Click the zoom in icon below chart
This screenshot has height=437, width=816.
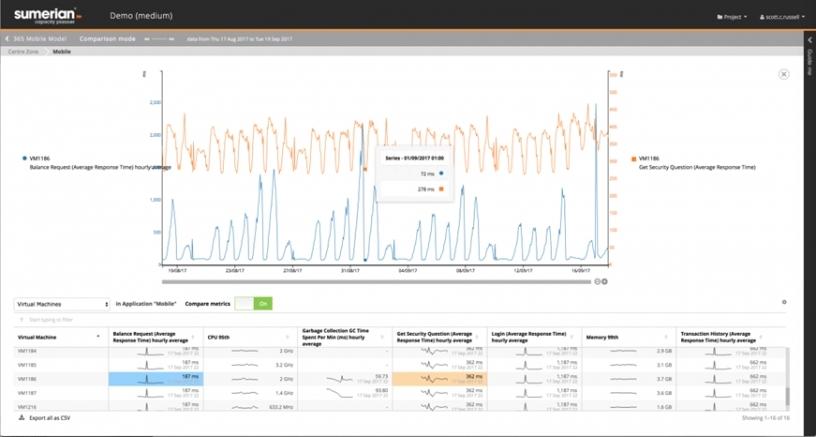[x=605, y=282]
